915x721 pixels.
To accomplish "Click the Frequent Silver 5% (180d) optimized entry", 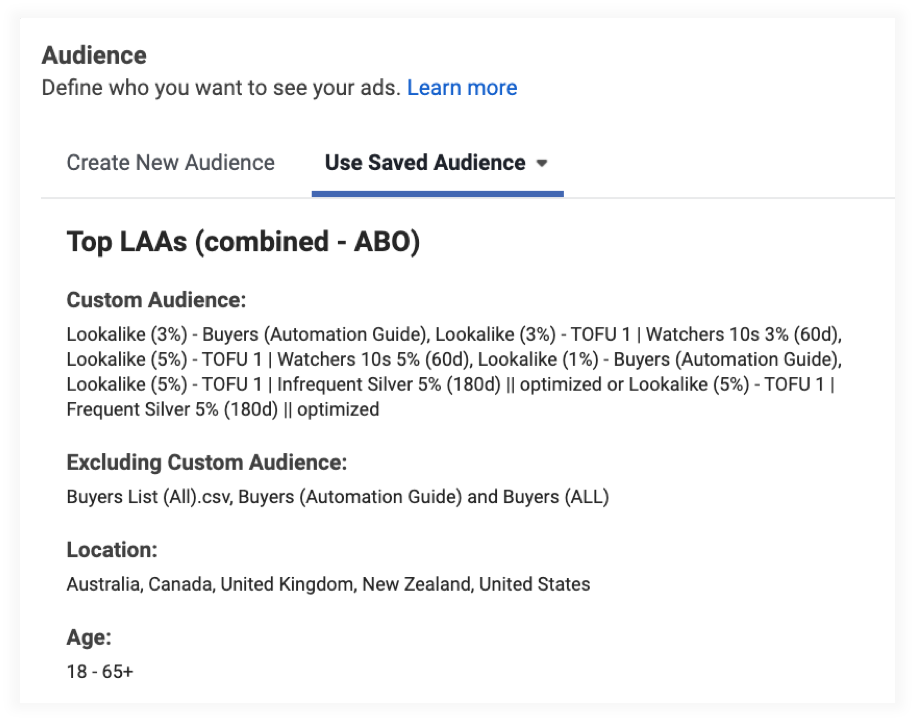I will pyautogui.click(x=222, y=409).
